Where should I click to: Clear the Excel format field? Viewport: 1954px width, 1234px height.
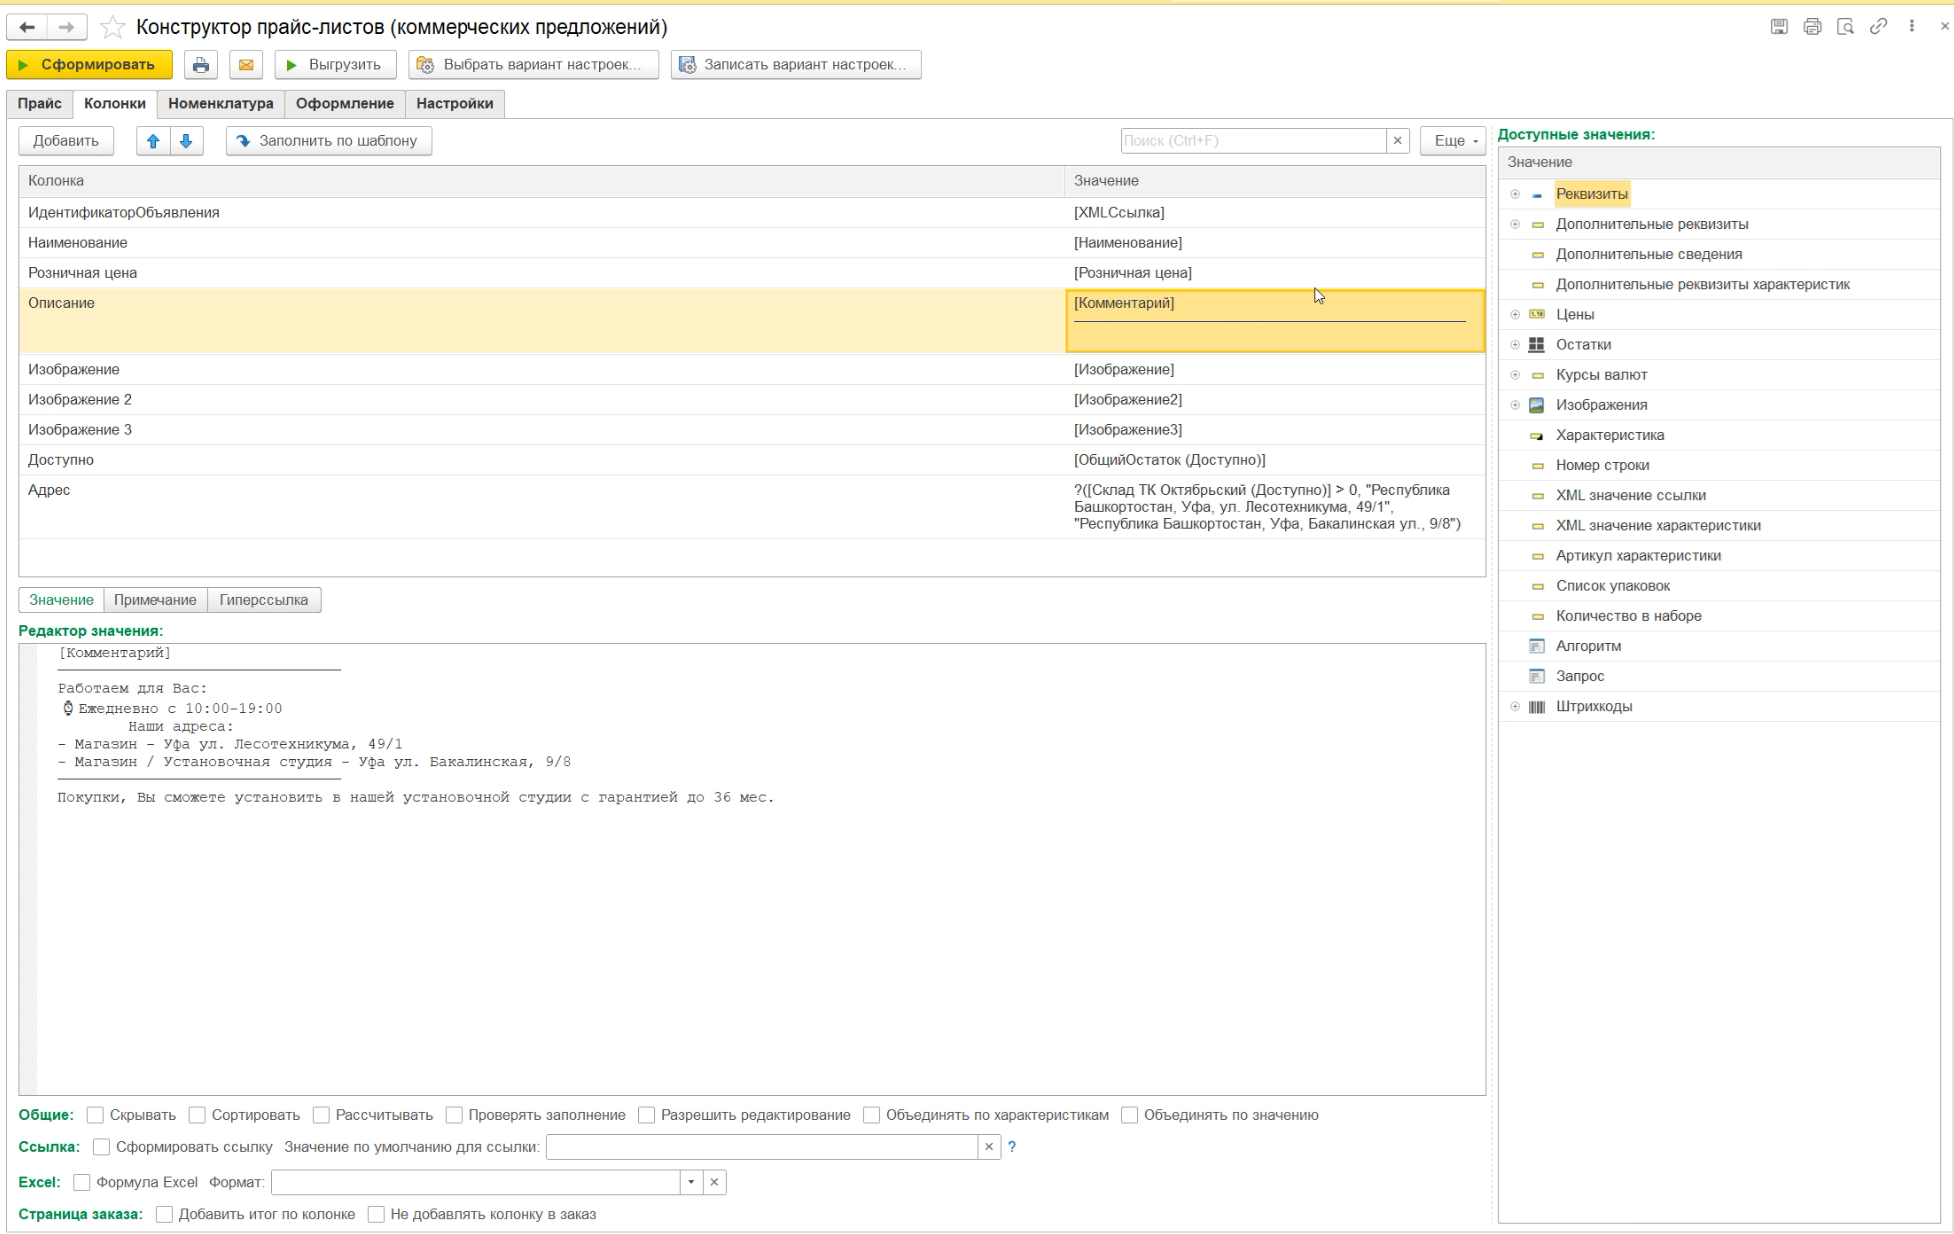[x=714, y=1182]
